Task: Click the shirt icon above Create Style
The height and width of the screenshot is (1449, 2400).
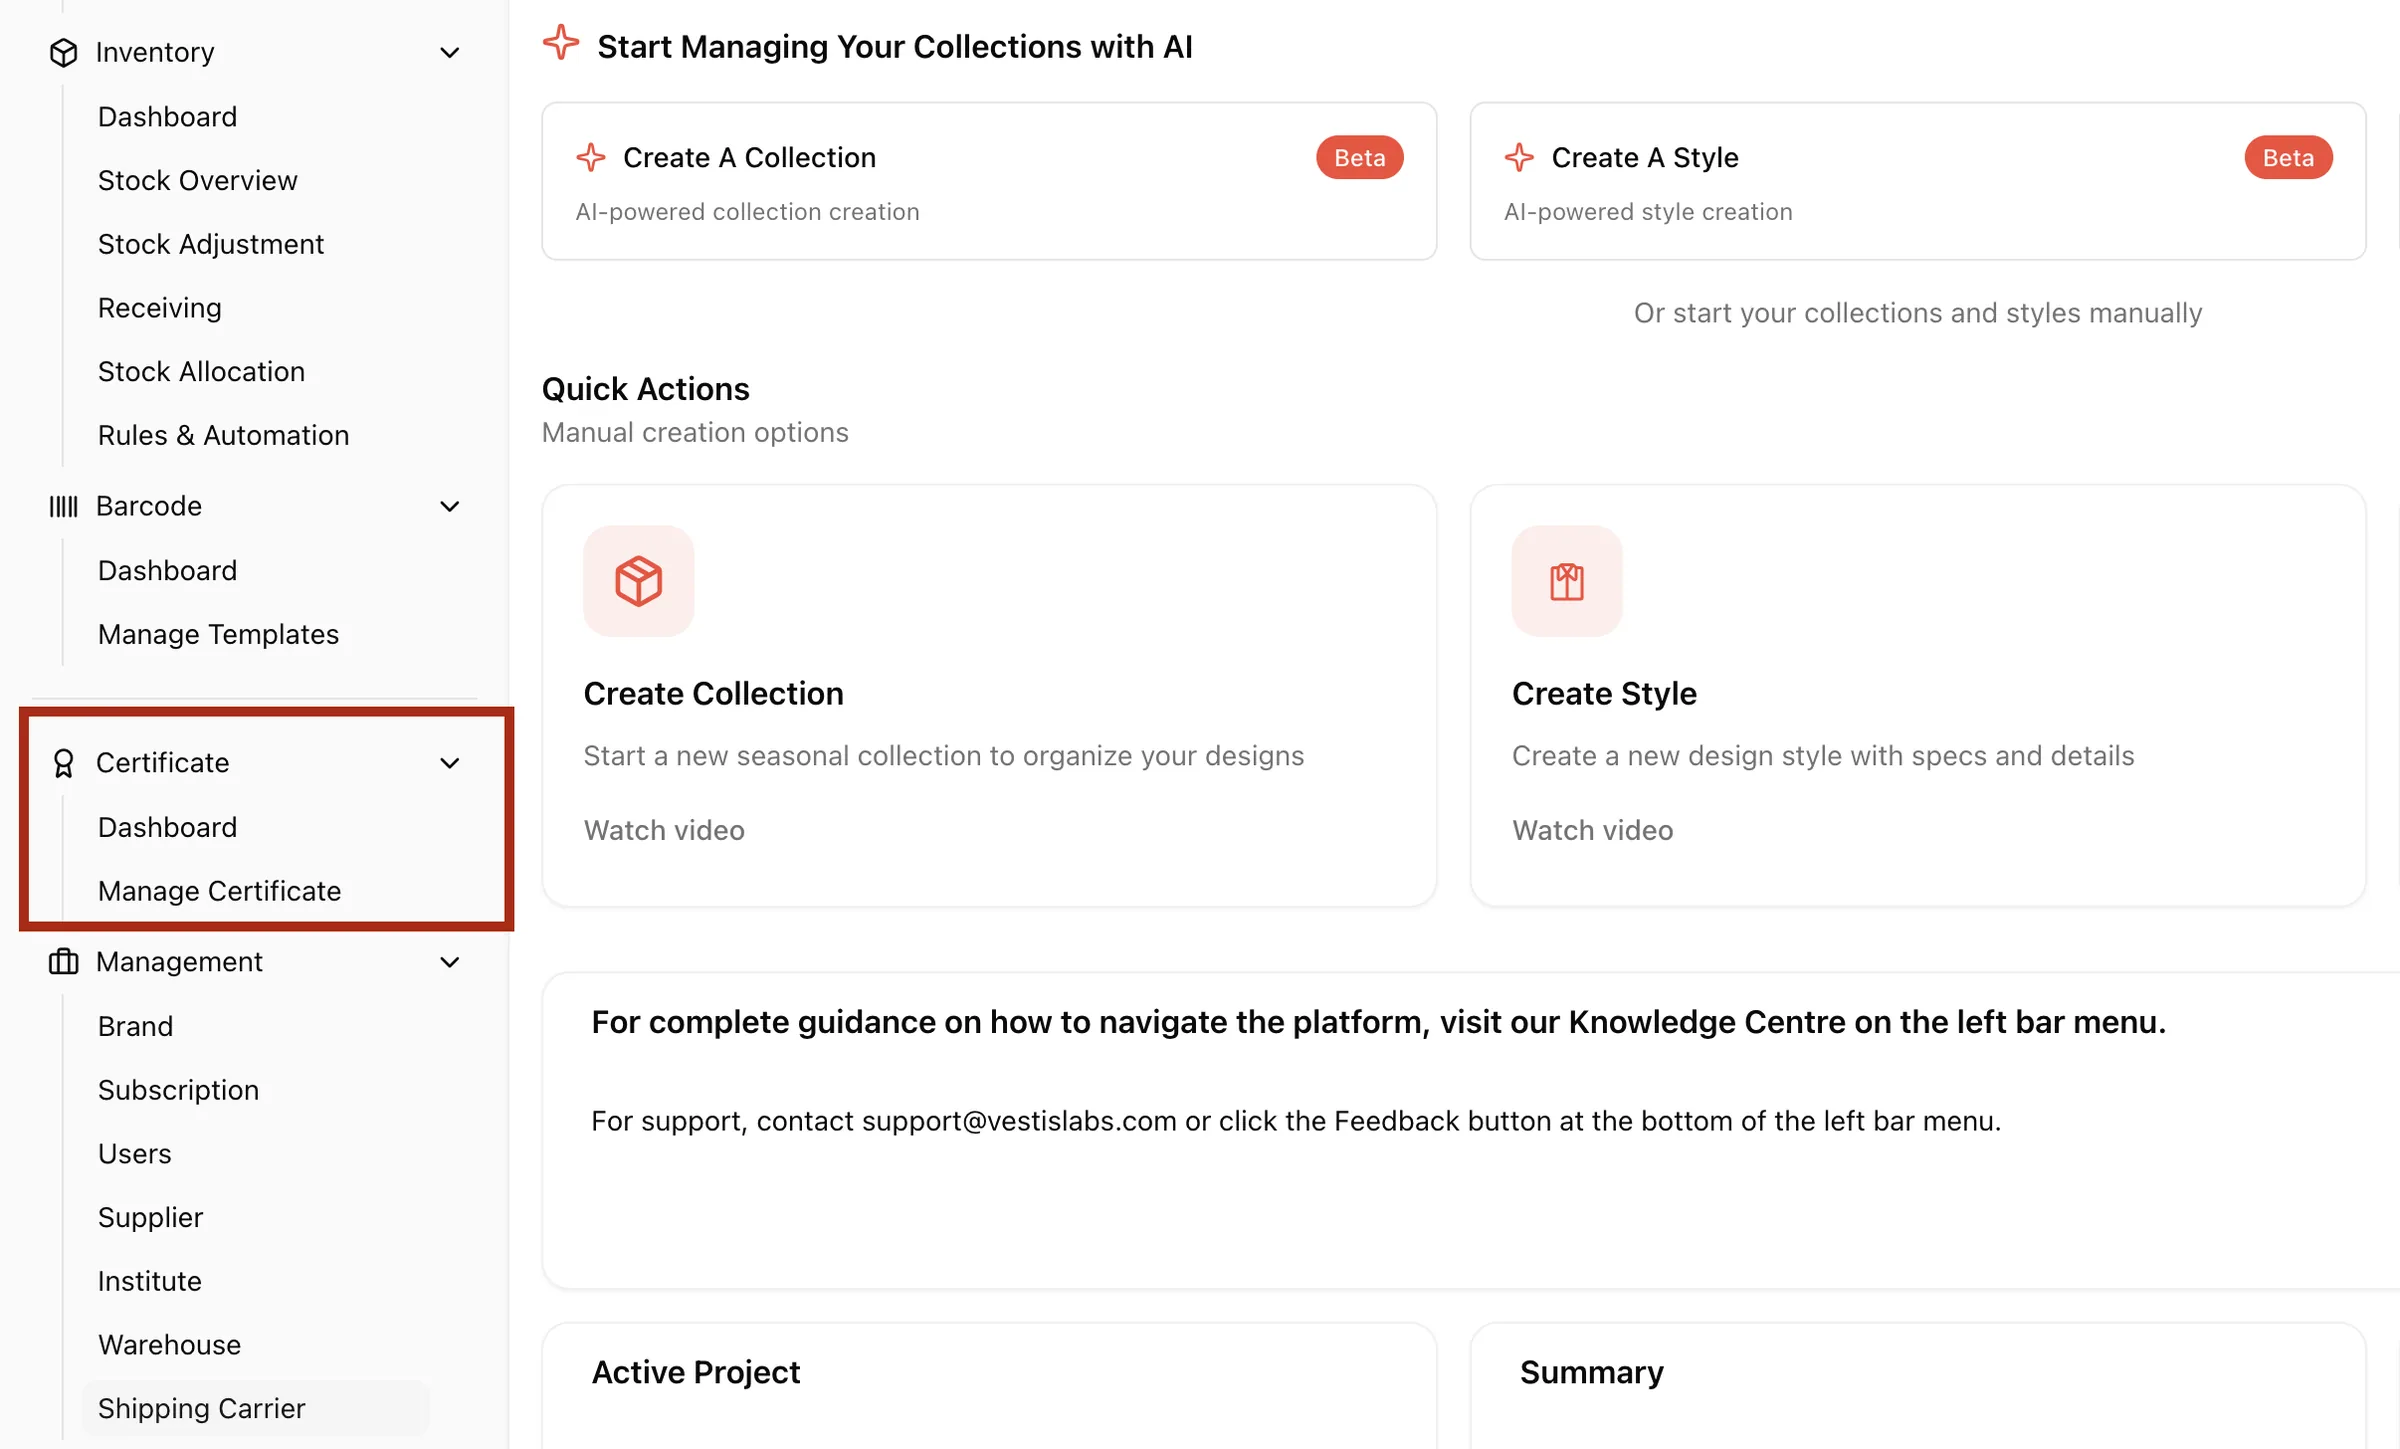Action: click(1566, 581)
